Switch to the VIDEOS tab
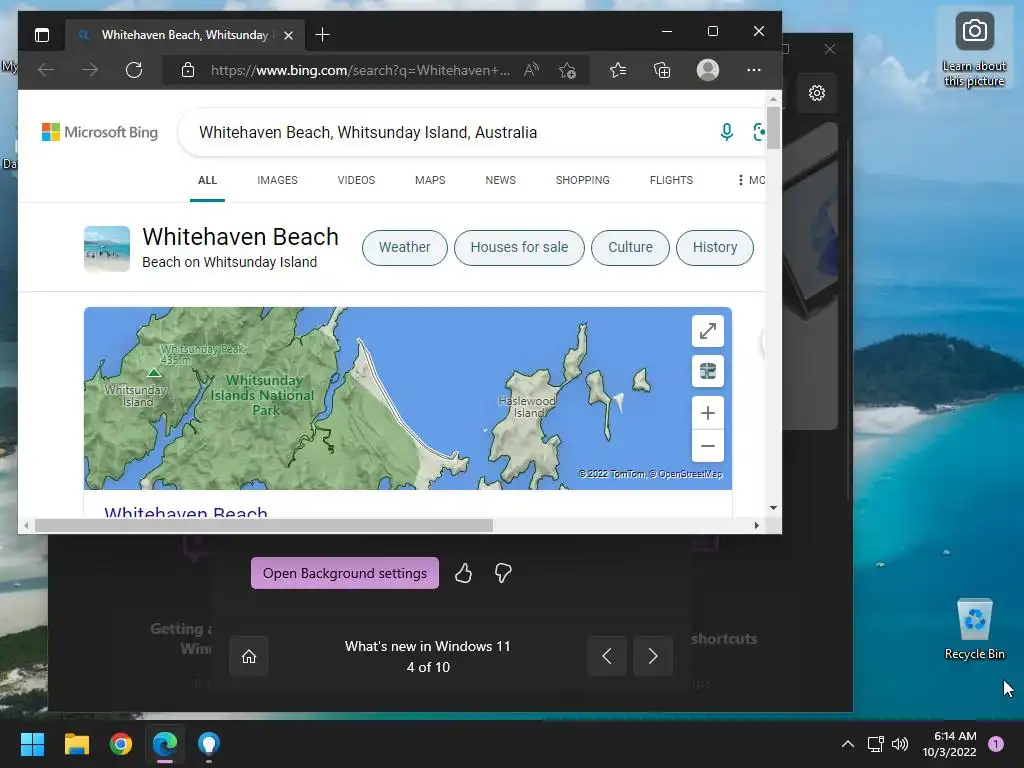 point(356,180)
